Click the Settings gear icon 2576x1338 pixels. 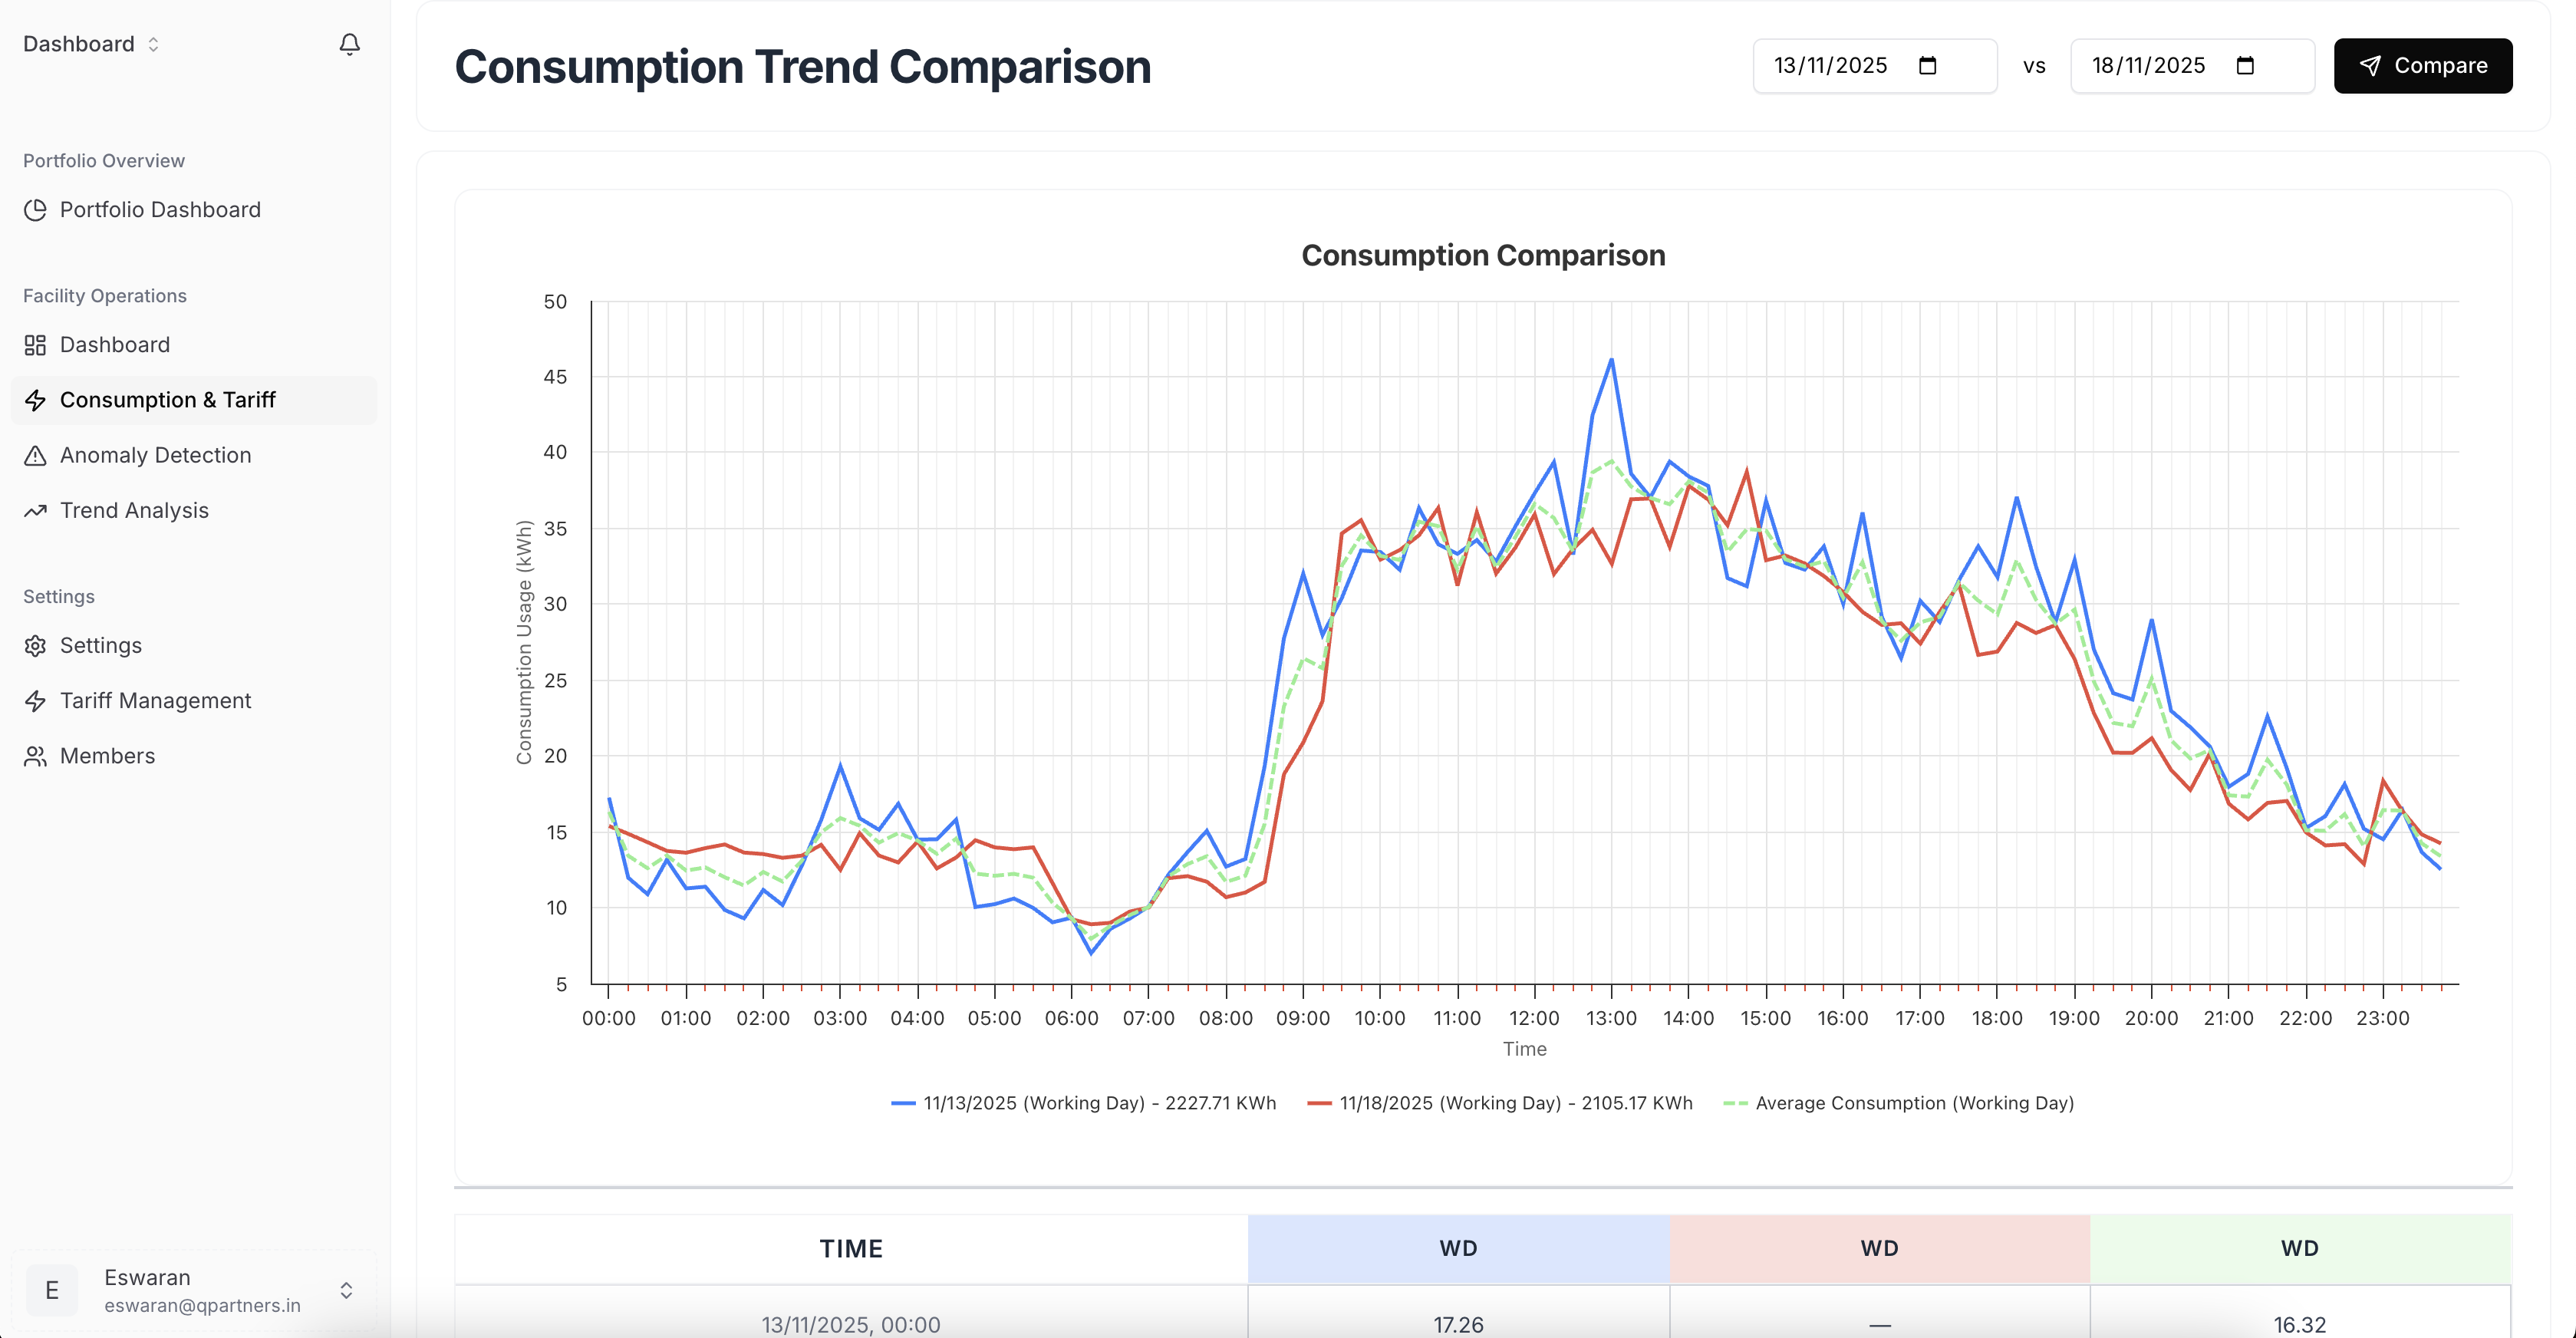(35, 646)
